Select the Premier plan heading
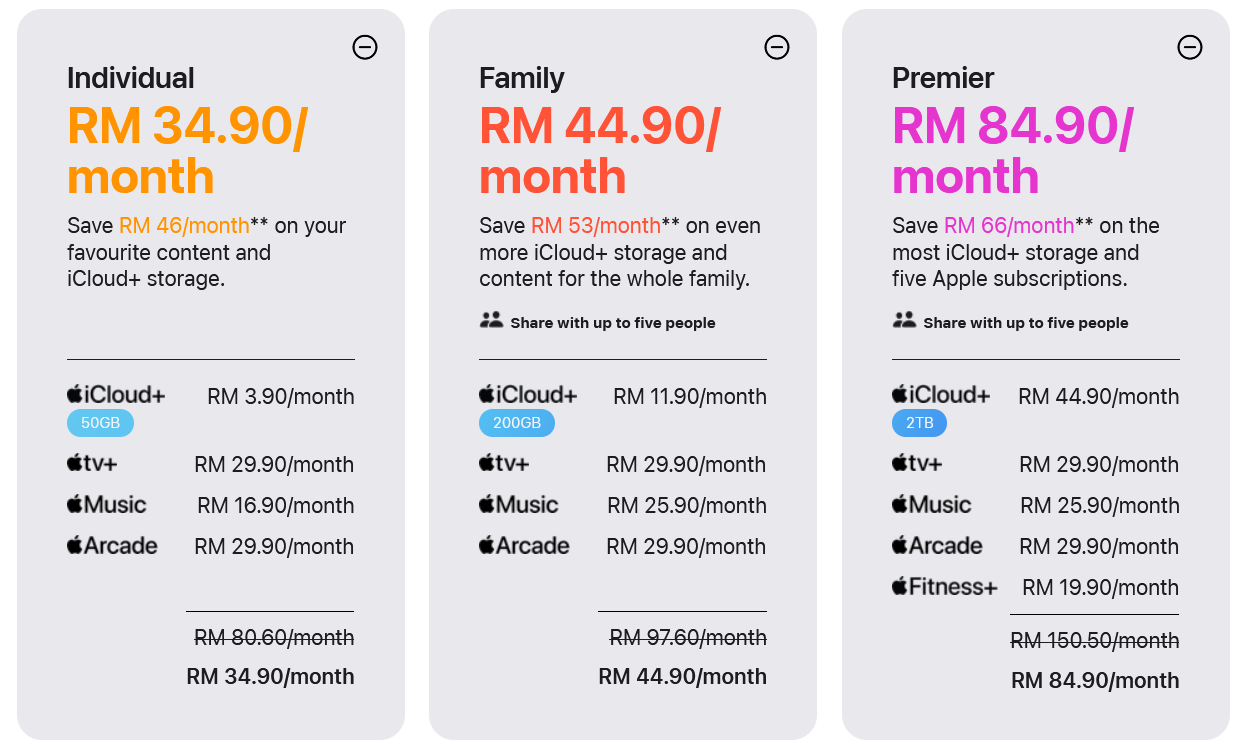1258x752 pixels. point(943,78)
